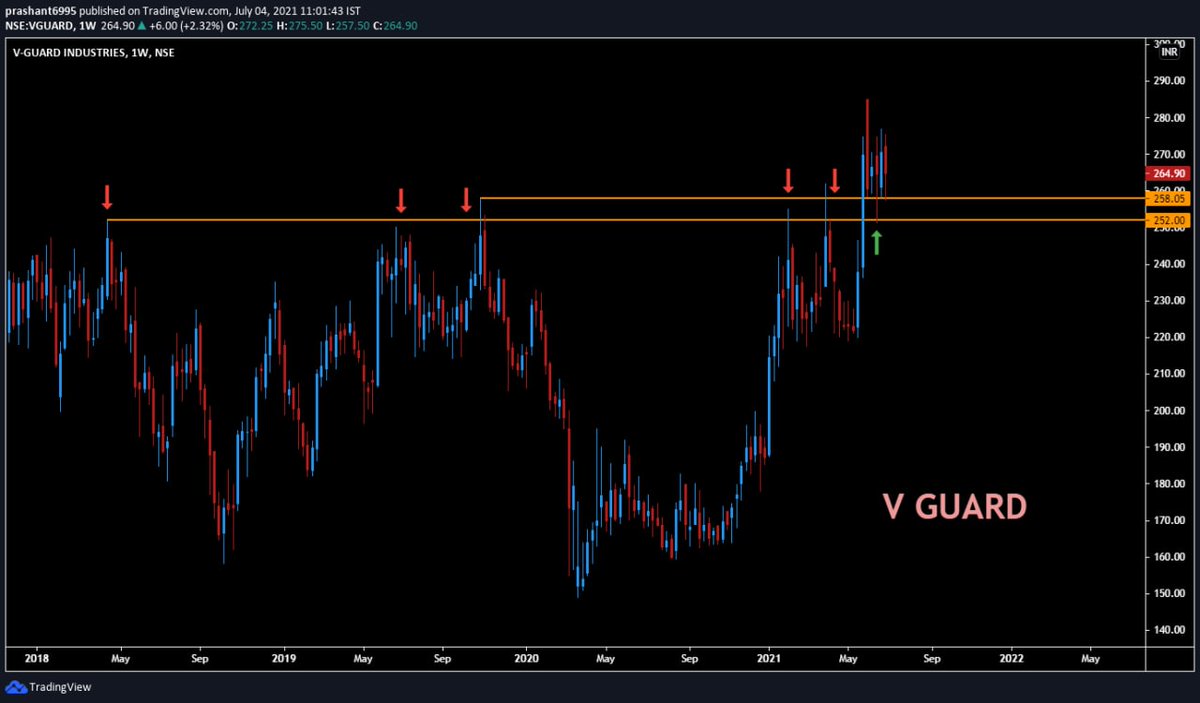Click the pink "V GUARD" text annotation
Image resolution: width=1200 pixels, height=703 pixels.
[x=954, y=507]
